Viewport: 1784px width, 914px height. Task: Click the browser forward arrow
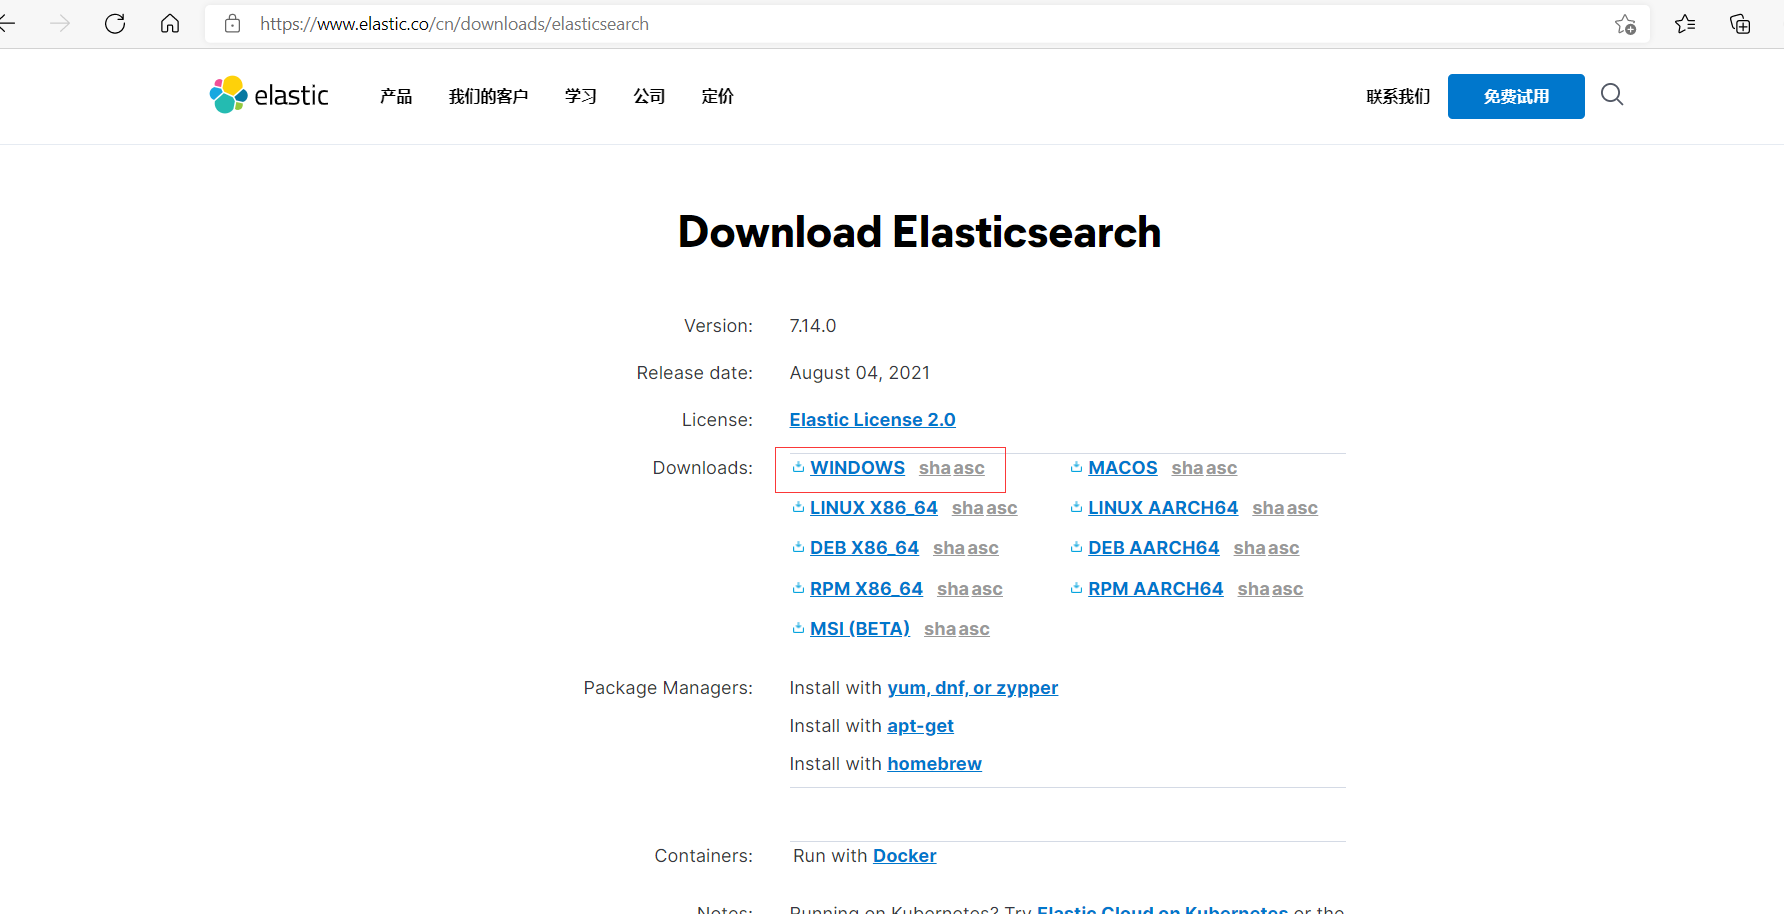tap(60, 24)
